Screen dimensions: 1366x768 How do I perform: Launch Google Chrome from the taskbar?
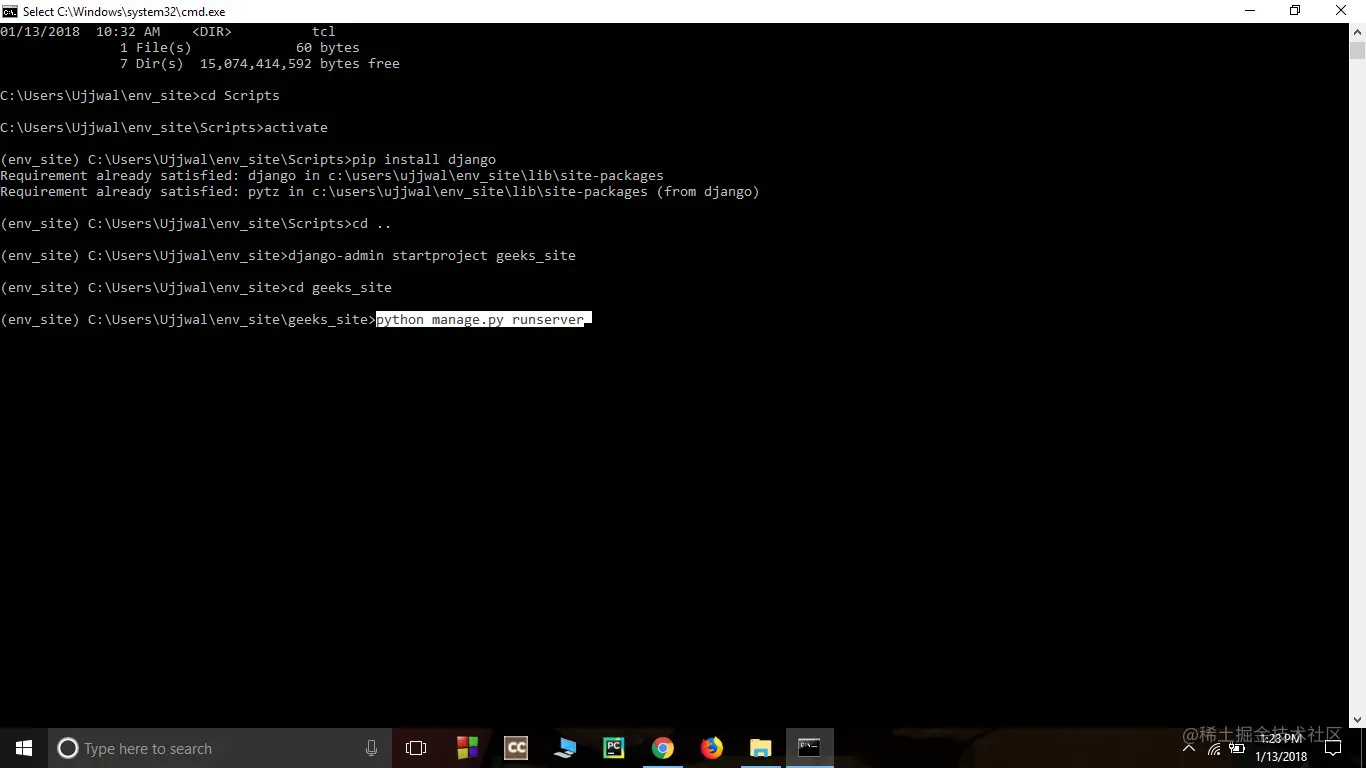pyautogui.click(x=662, y=748)
